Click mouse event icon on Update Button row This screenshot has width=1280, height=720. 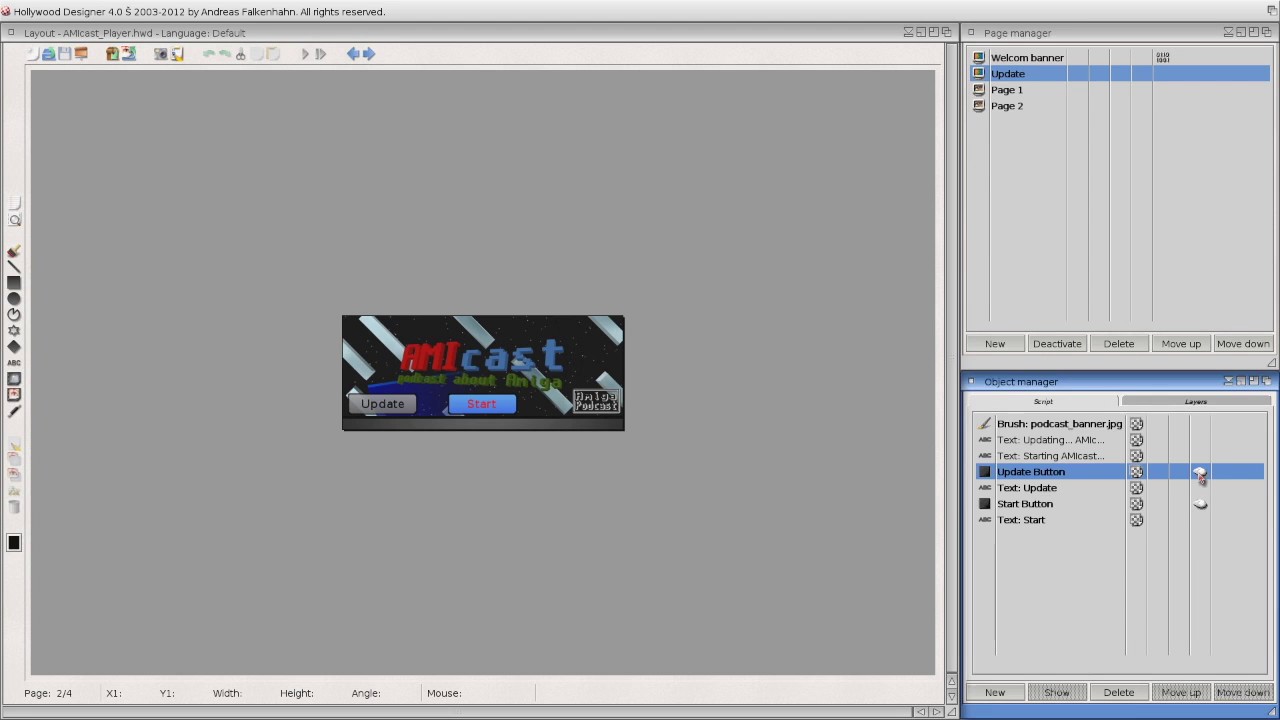tap(1200, 472)
